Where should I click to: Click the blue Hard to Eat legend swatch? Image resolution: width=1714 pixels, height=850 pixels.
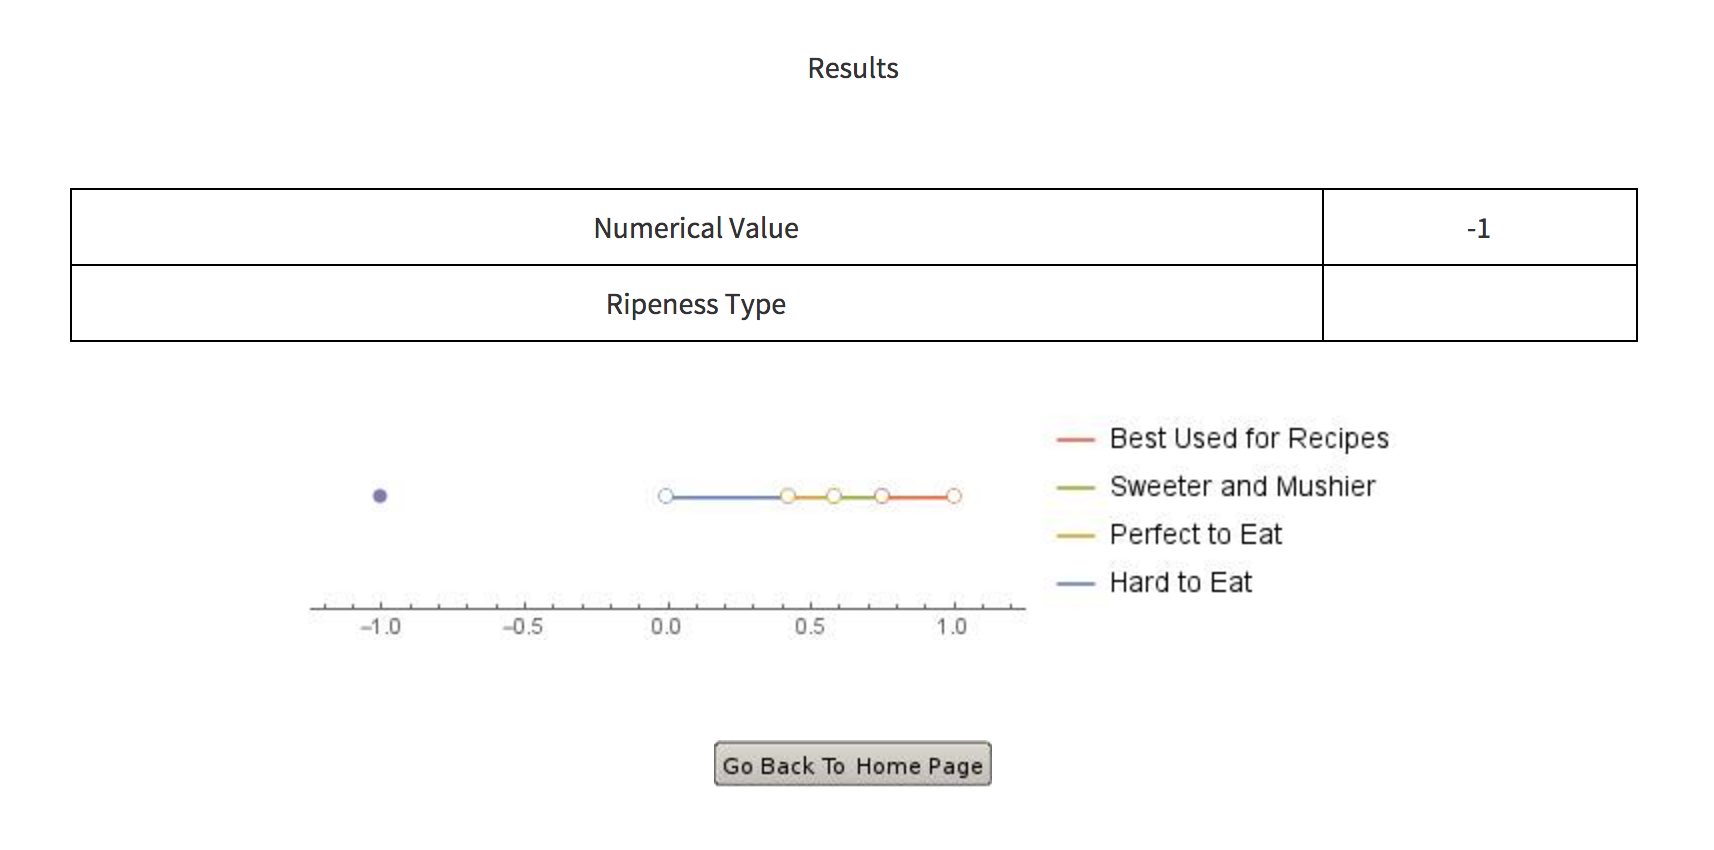tap(1076, 583)
